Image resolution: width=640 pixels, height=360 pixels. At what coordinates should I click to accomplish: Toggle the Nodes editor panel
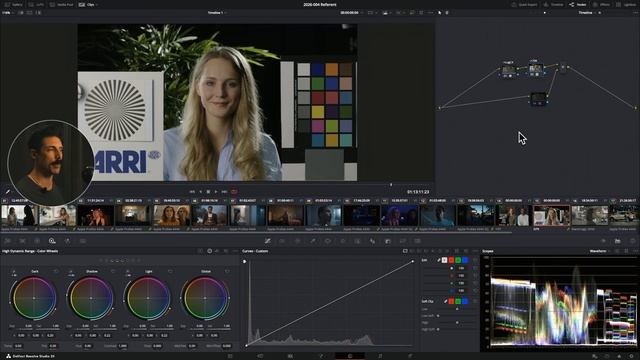578,4
